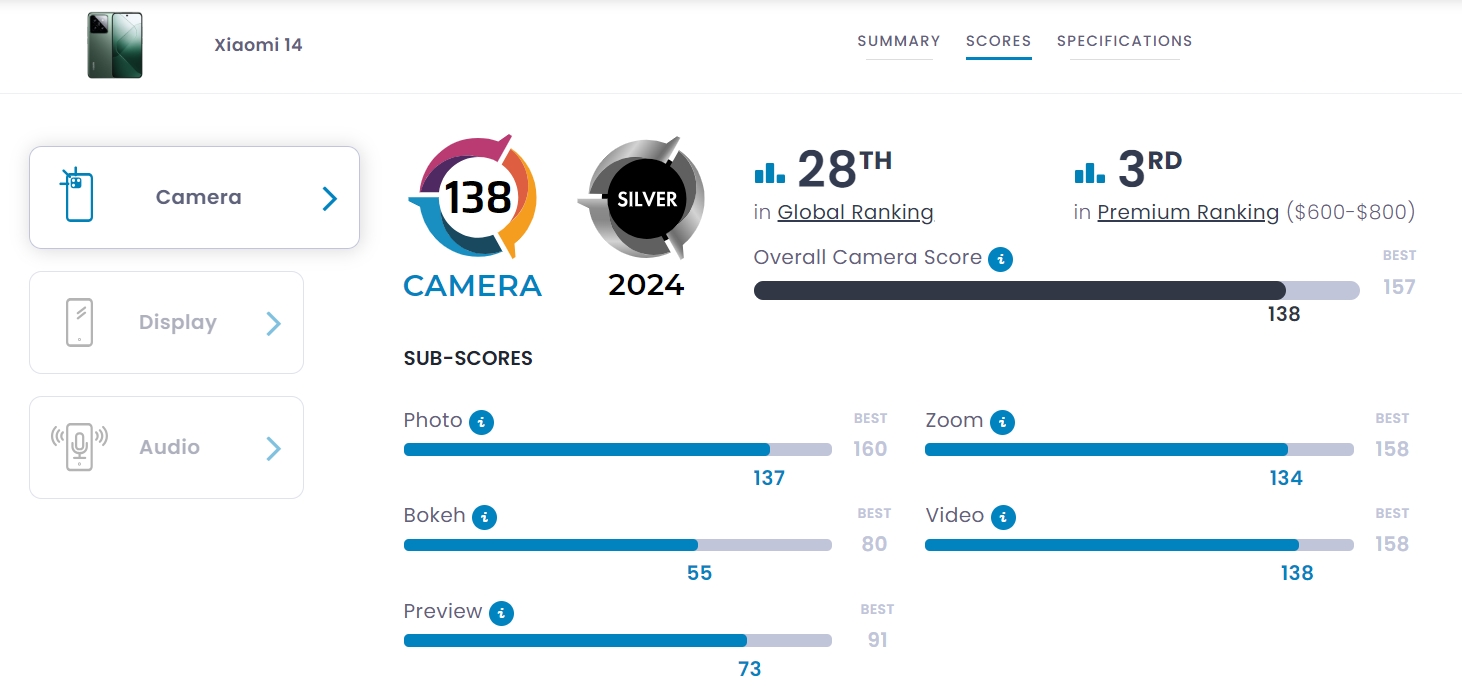
Task: Switch to the Summary tab
Action: point(898,41)
